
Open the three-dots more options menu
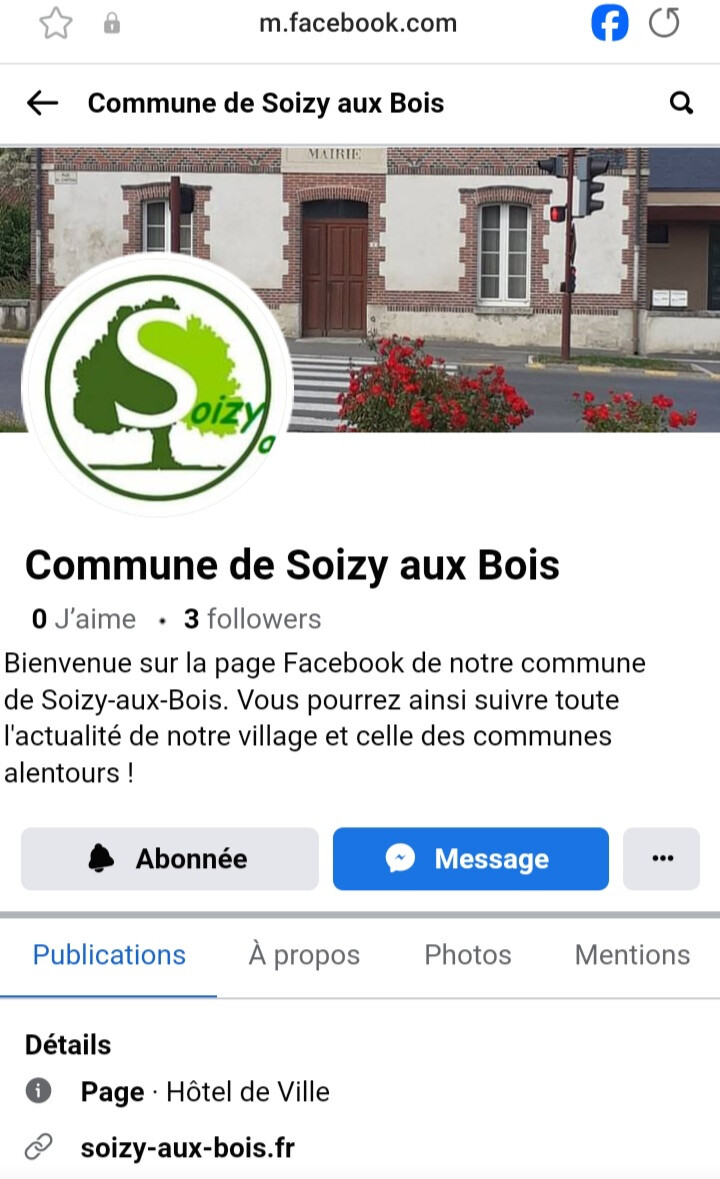pos(661,859)
